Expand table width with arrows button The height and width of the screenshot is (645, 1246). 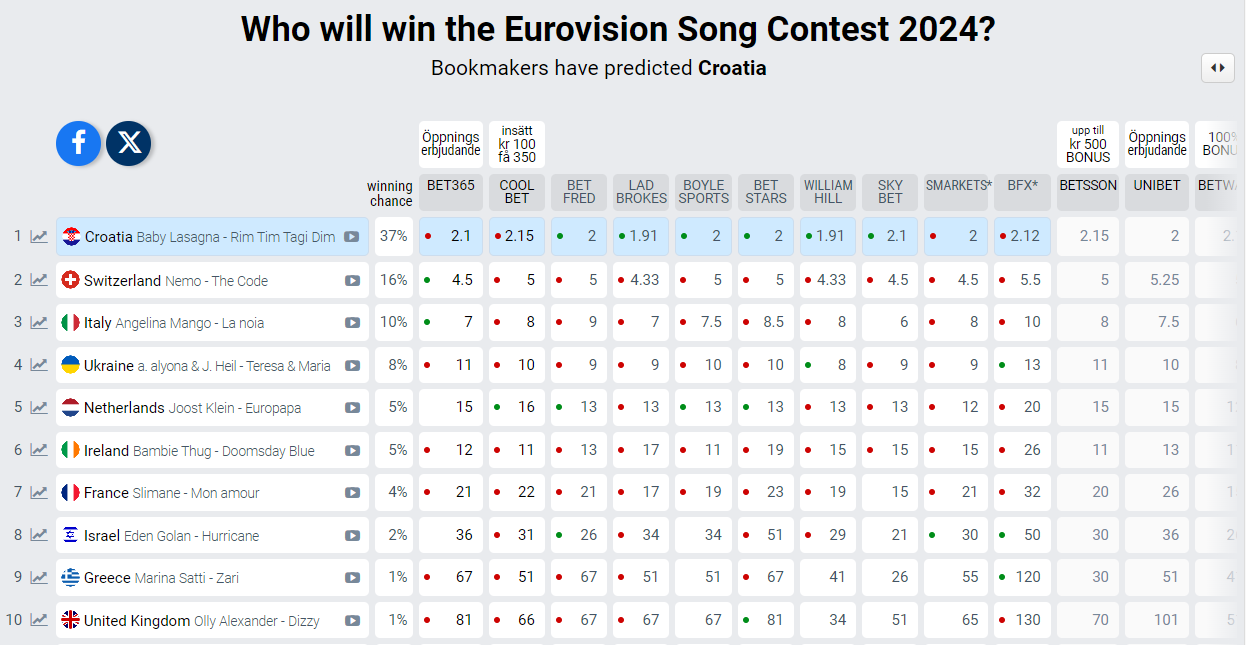click(1217, 68)
